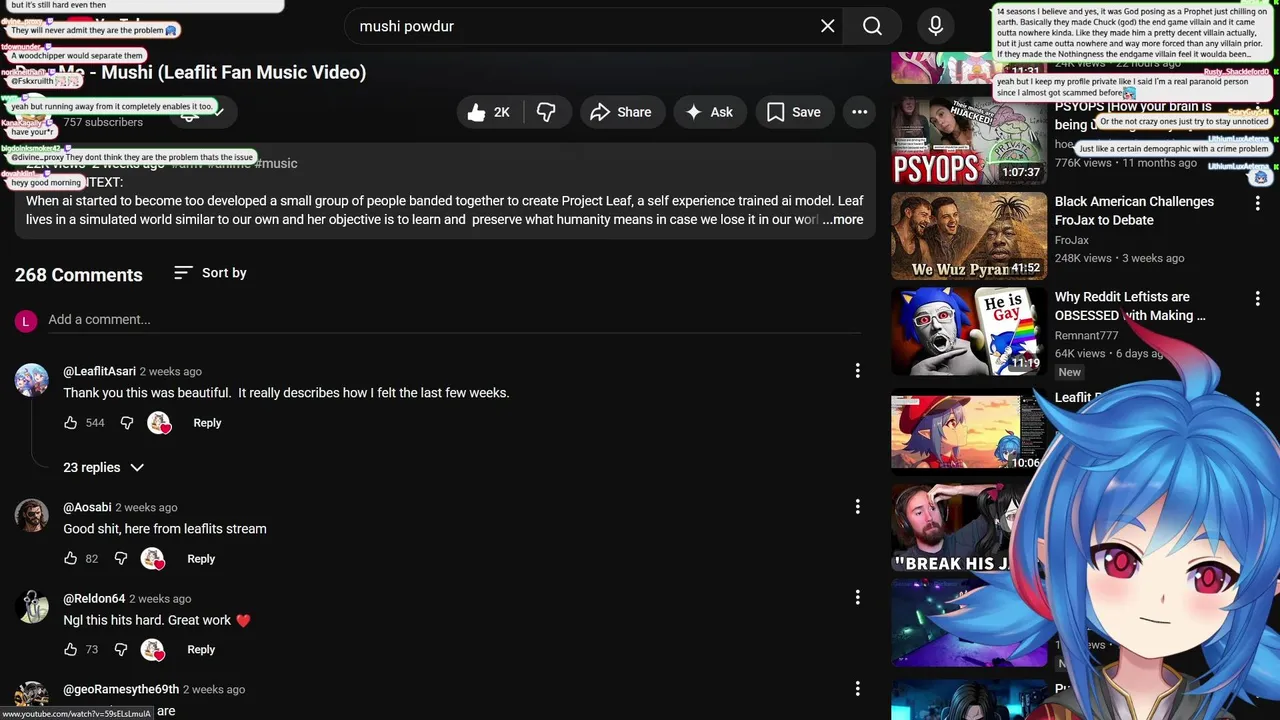Click the @LeaflitAsari profile avatar
This screenshot has height=720, width=1280.
32,380
